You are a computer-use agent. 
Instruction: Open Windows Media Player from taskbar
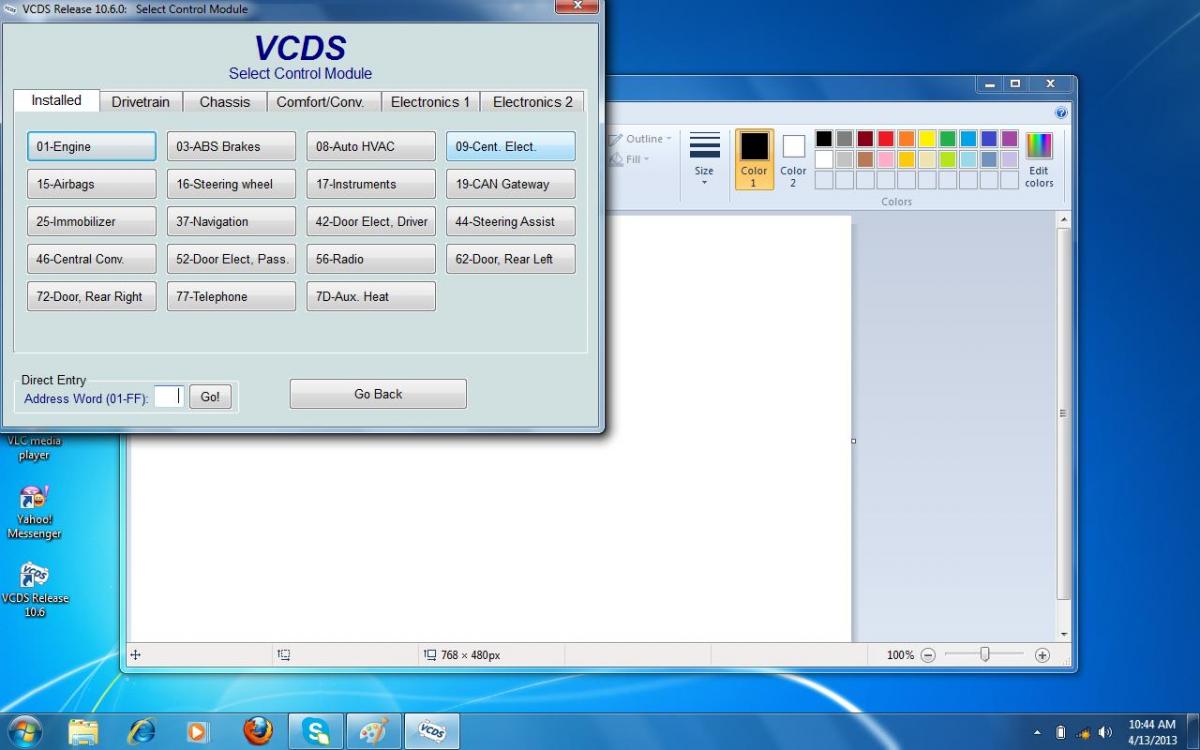click(198, 732)
